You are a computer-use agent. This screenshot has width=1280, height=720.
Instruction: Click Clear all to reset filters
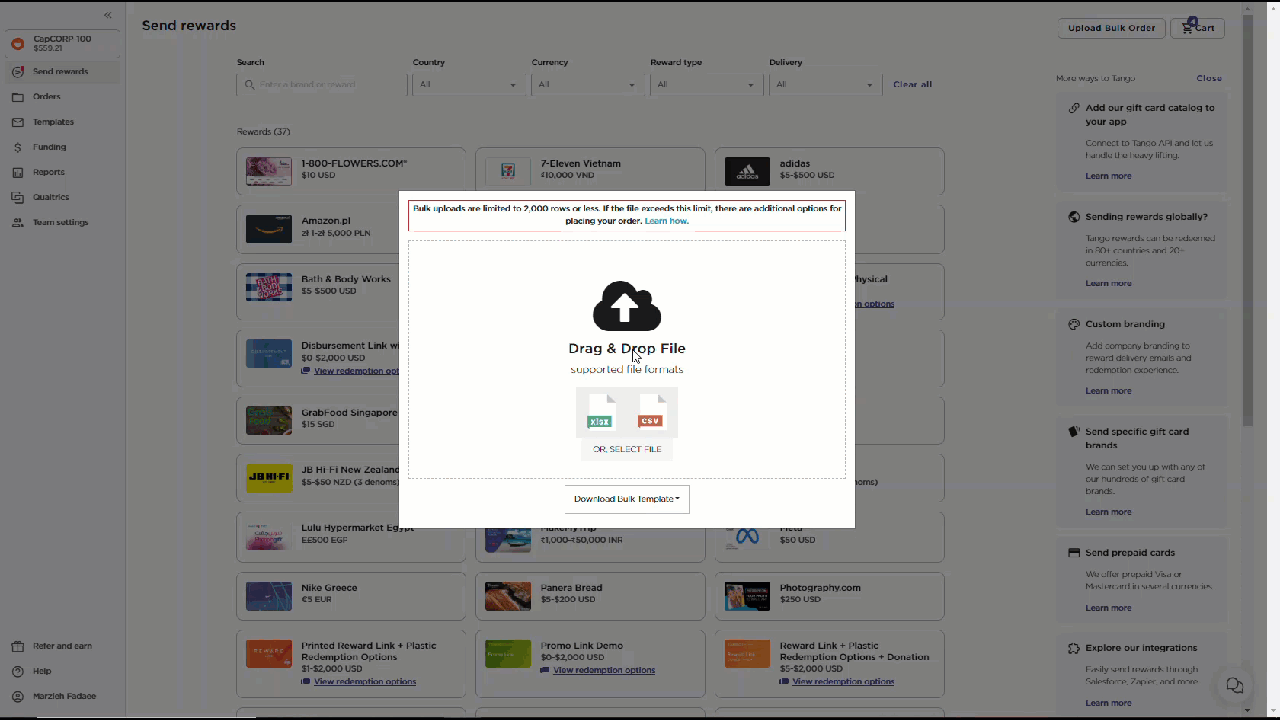click(911, 84)
